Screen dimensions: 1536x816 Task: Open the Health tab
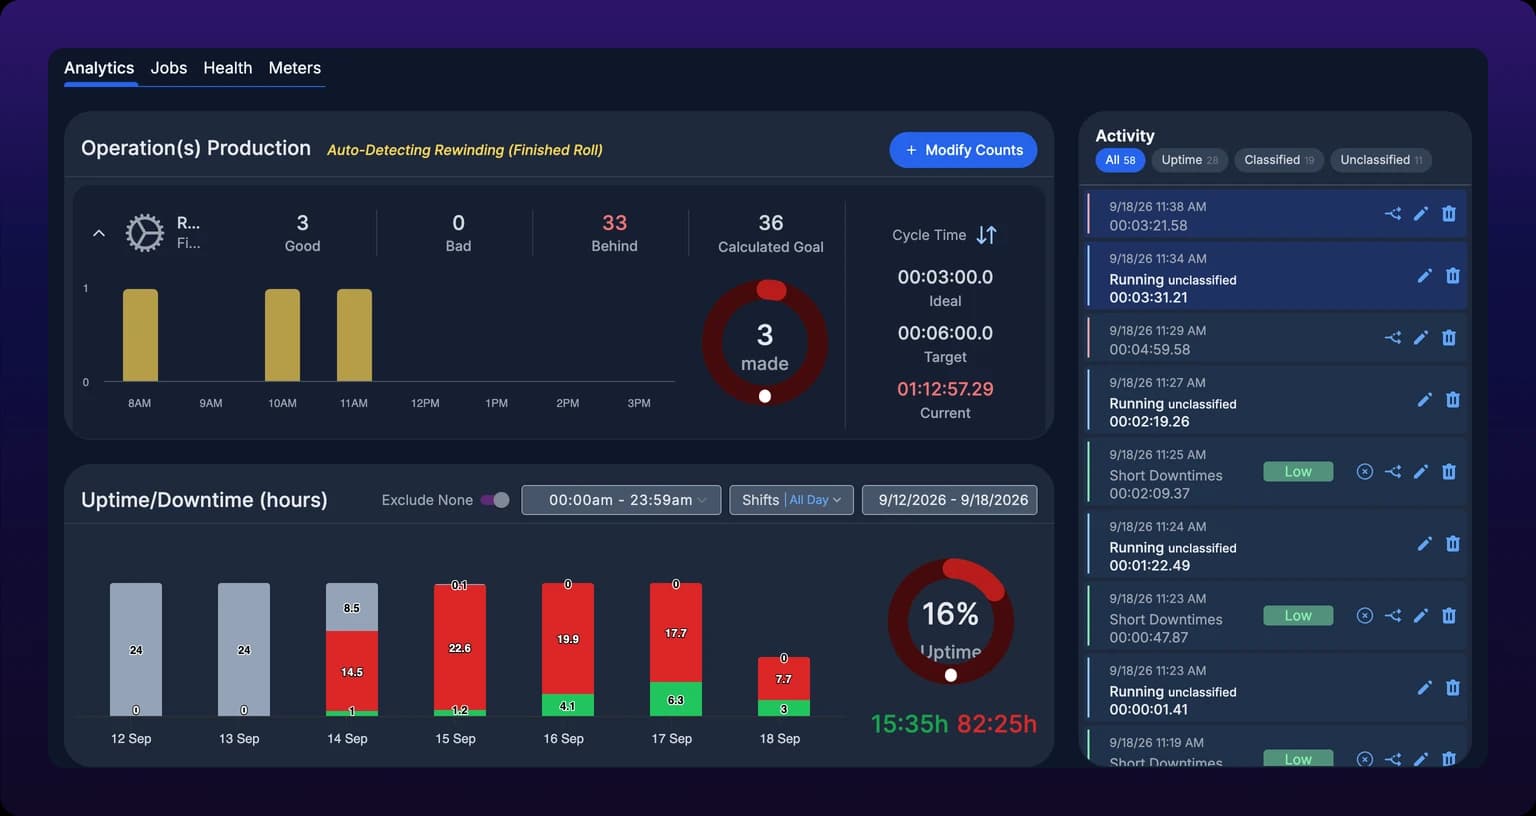click(x=227, y=68)
